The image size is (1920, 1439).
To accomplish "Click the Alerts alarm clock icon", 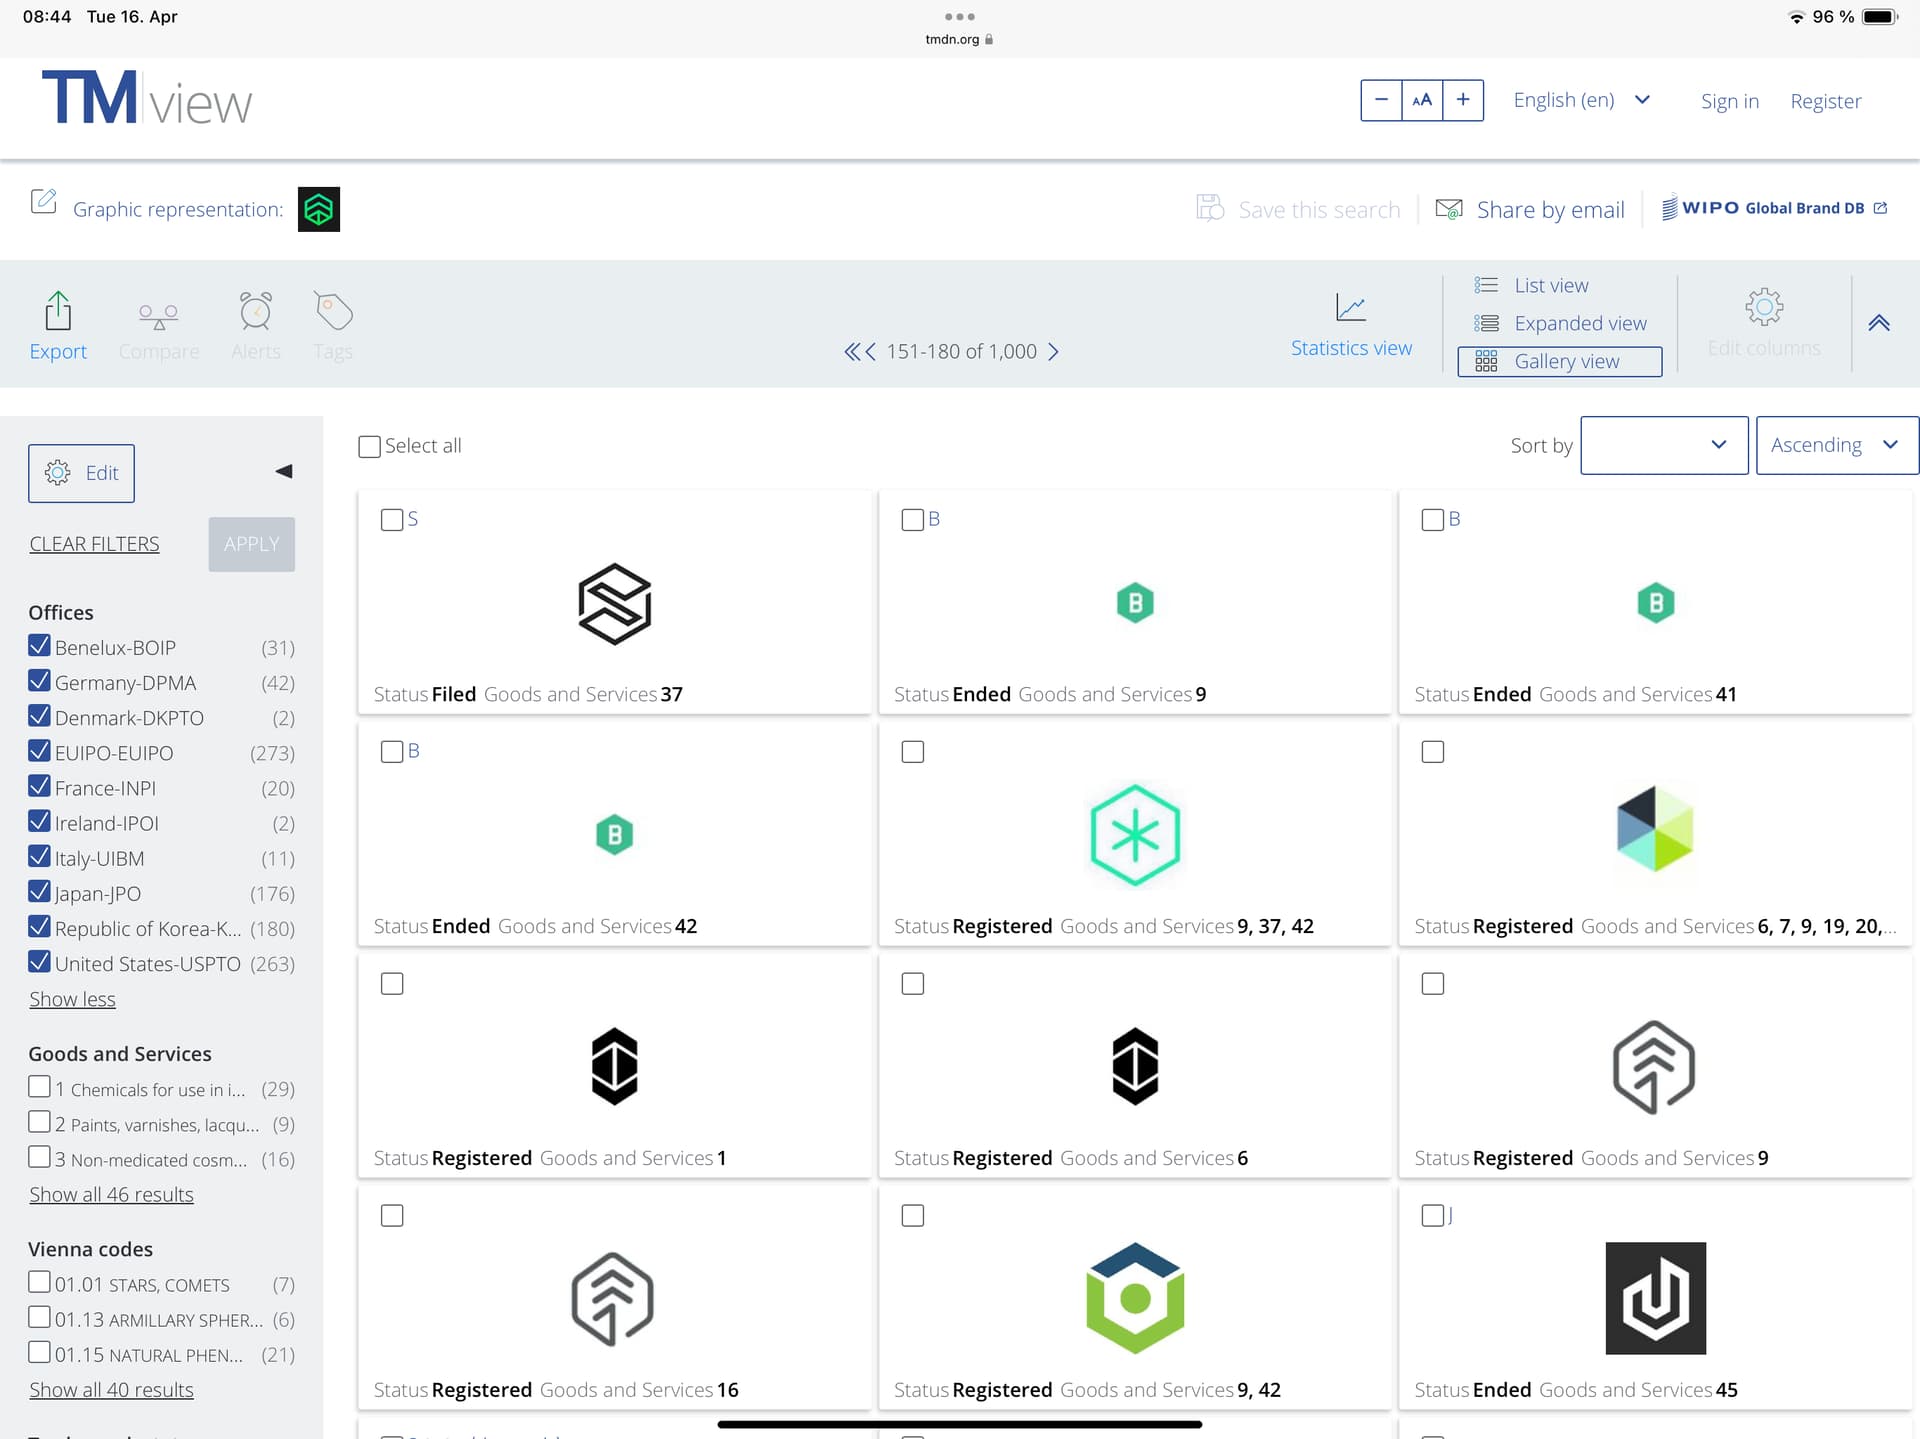I will [x=256, y=311].
